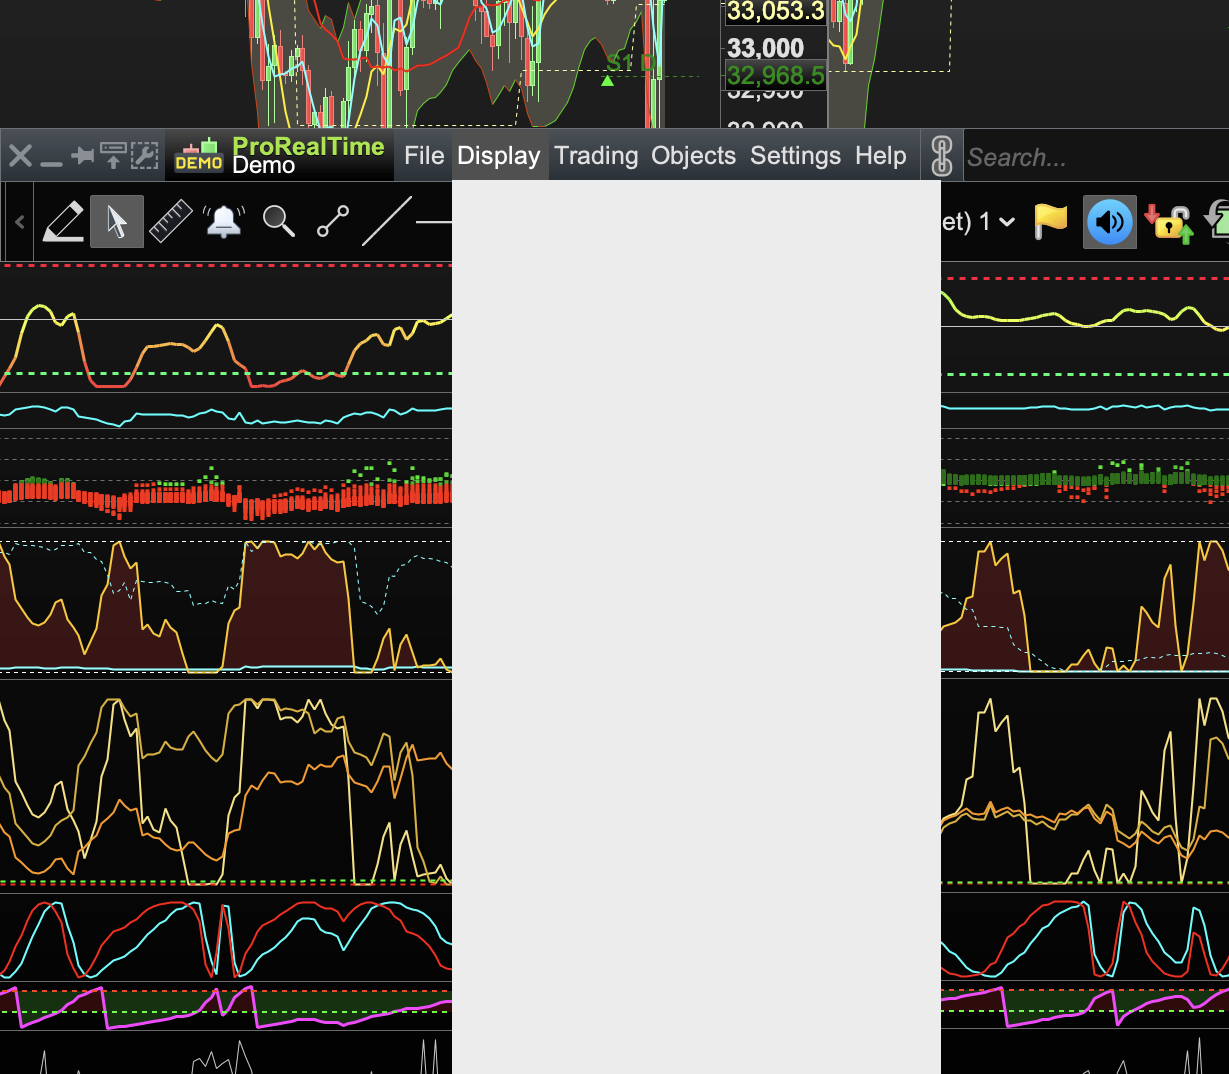1229x1074 pixels.
Task: Click the 33,053.3 price label
Action: 775,12
